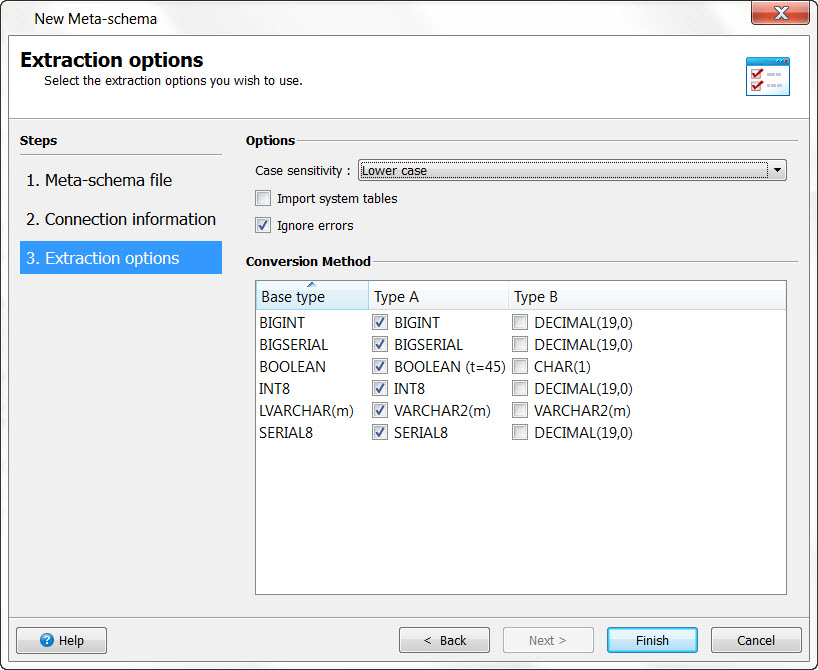Viewport: 818px width, 670px height.
Task: Check VARCHAR2(m) under Type B
Action: 520,410
